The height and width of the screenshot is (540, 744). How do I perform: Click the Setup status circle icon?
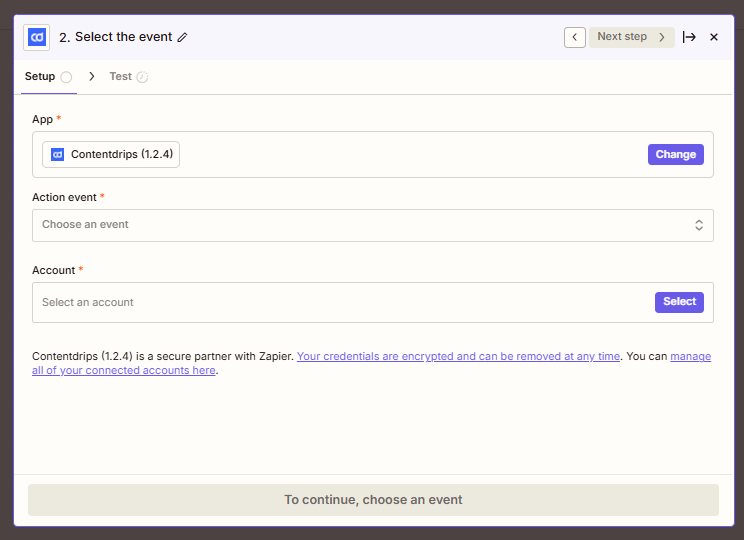[66, 77]
